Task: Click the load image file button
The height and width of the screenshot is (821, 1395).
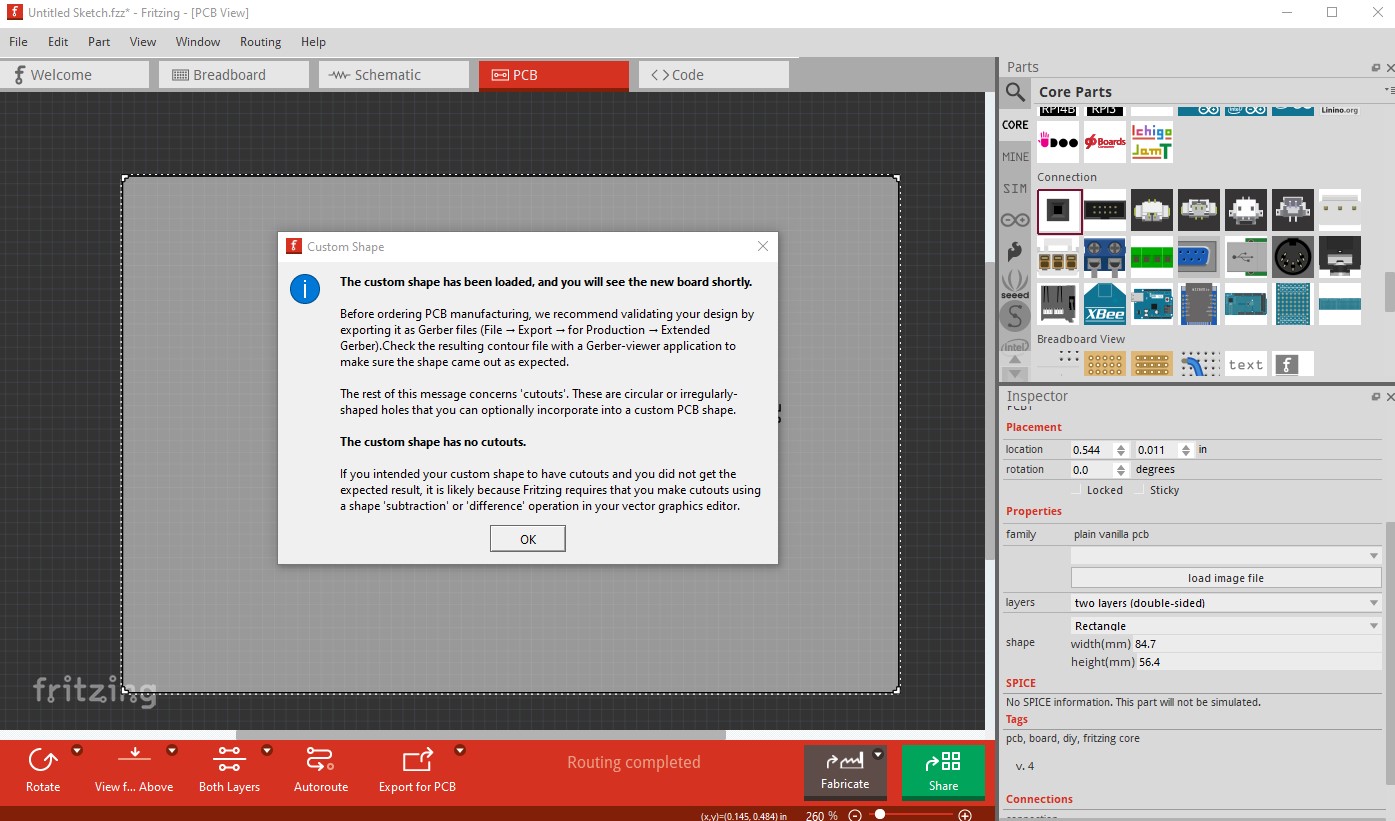Action: pos(1225,578)
